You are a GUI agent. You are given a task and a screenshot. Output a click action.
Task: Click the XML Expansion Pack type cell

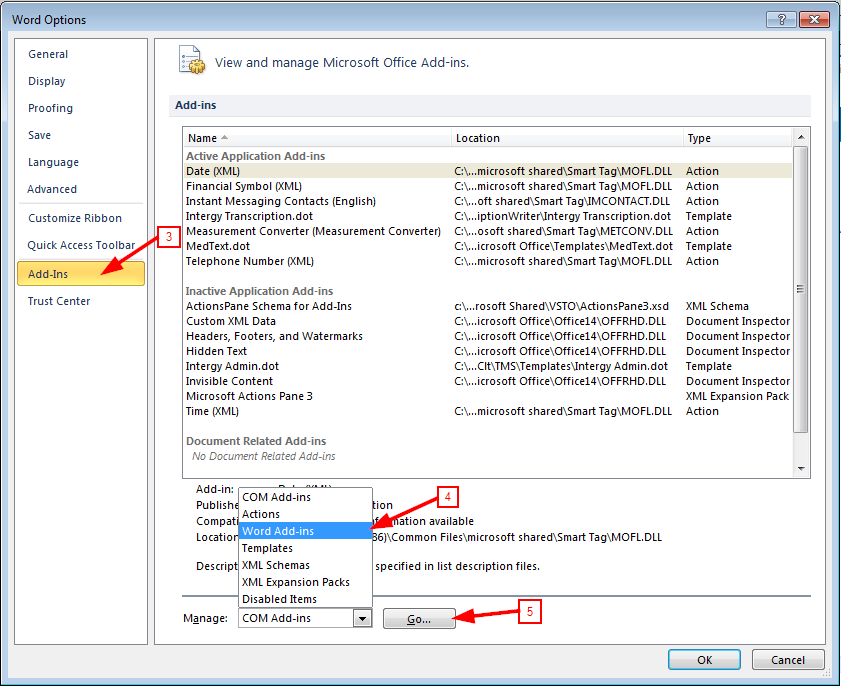pyautogui.click(x=737, y=396)
